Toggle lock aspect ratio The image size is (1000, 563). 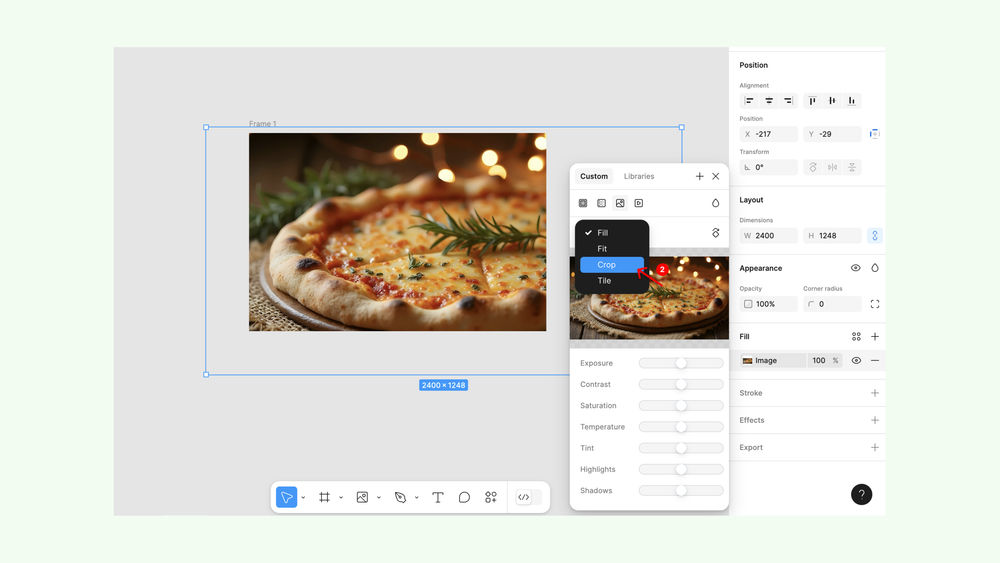coord(874,236)
